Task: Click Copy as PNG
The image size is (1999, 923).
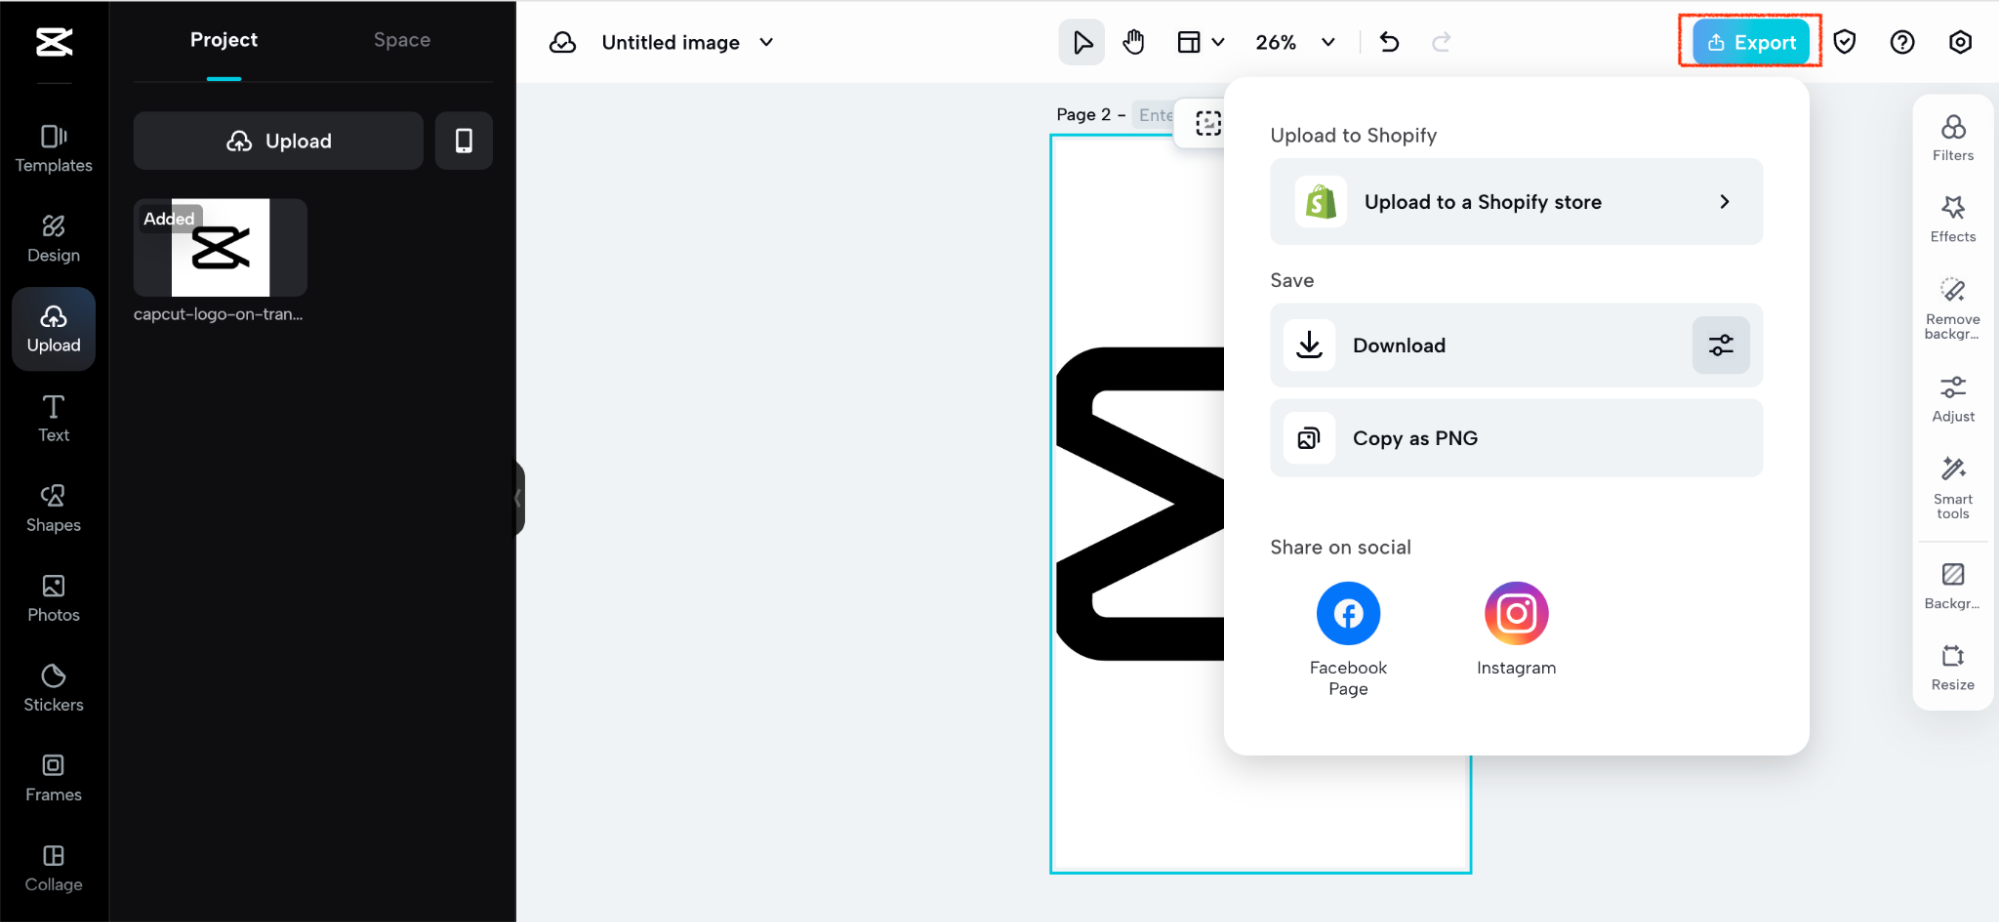Action: (x=1516, y=438)
